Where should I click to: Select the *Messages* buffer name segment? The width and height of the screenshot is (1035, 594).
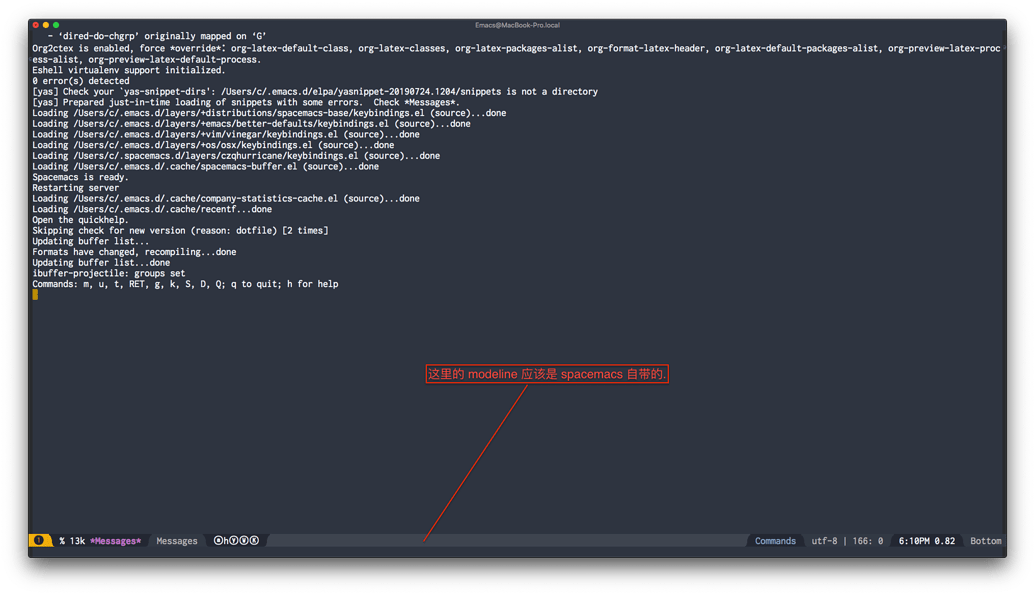click(114, 540)
